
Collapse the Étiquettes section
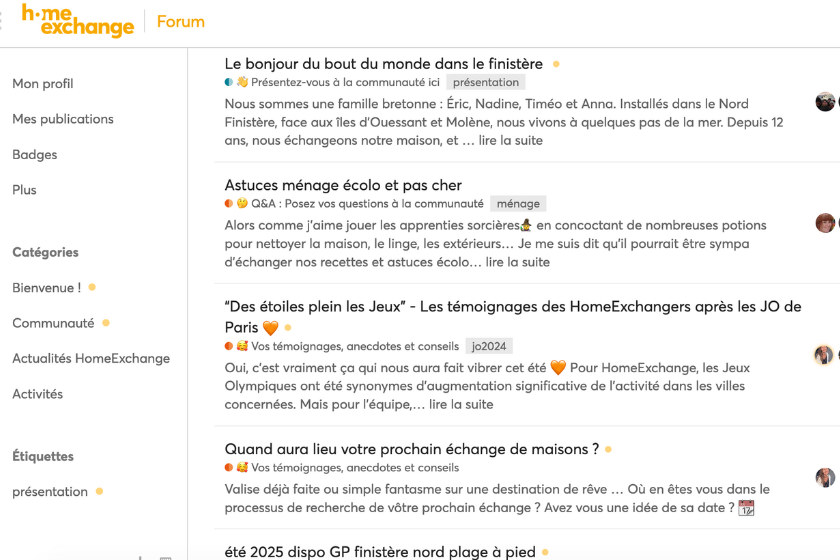coord(43,456)
